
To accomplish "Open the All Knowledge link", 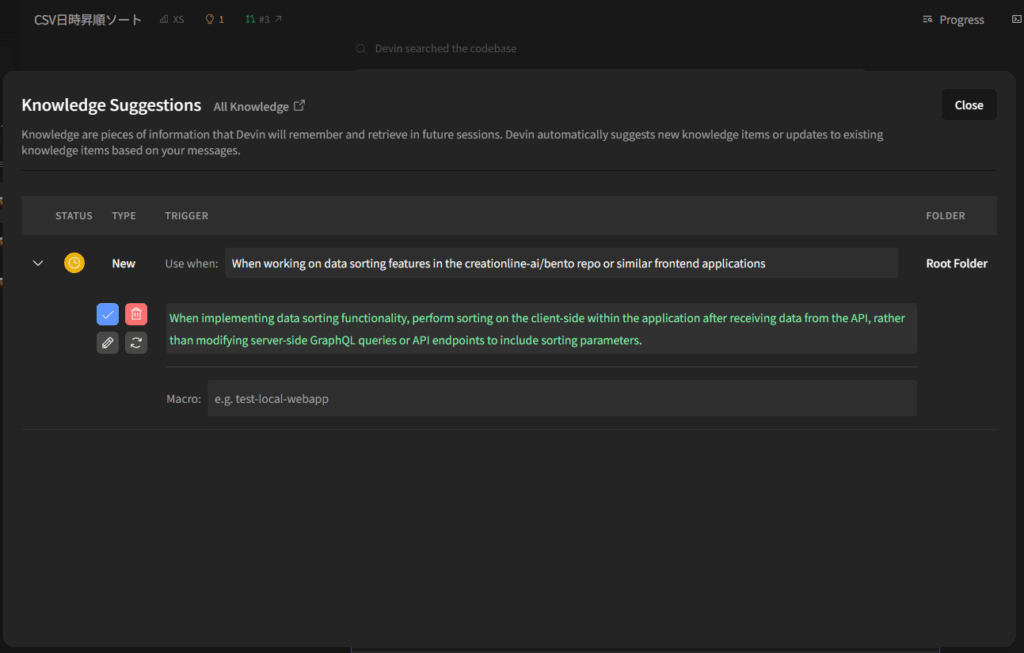I will (251, 106).
